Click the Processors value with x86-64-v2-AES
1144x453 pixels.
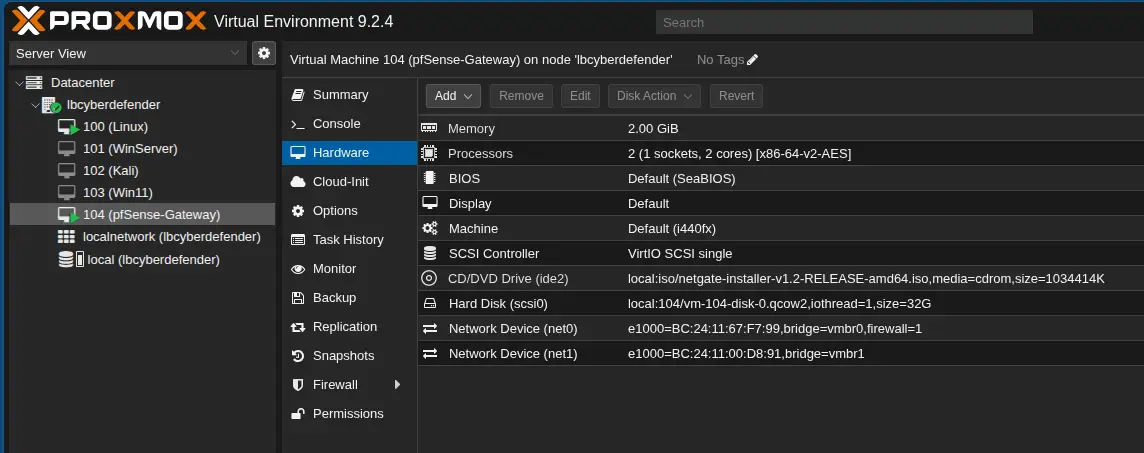pos(739,154)
